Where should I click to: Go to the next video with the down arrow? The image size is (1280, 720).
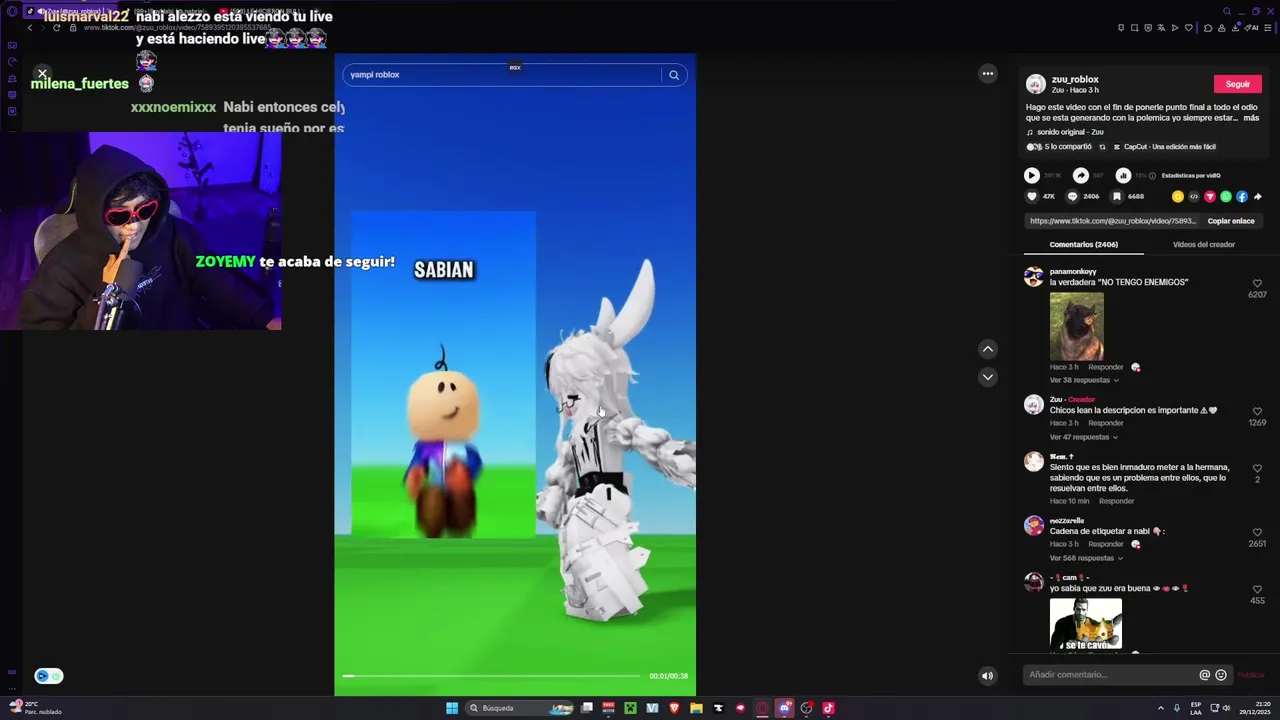[988, 377]
